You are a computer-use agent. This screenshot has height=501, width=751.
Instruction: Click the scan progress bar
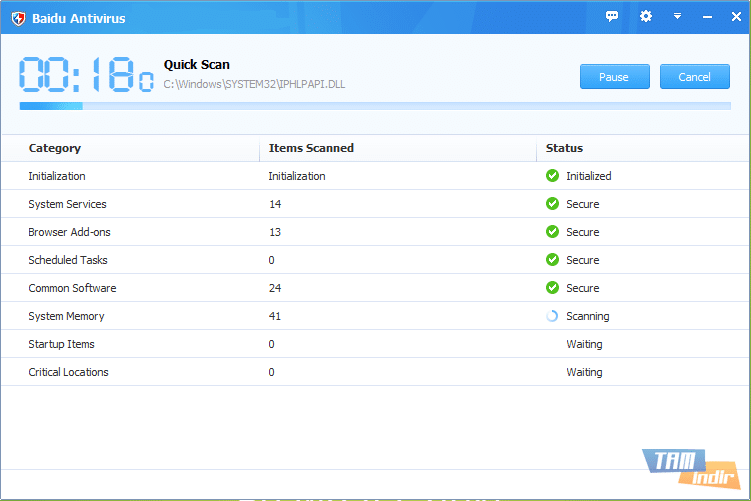coord(375,106)
